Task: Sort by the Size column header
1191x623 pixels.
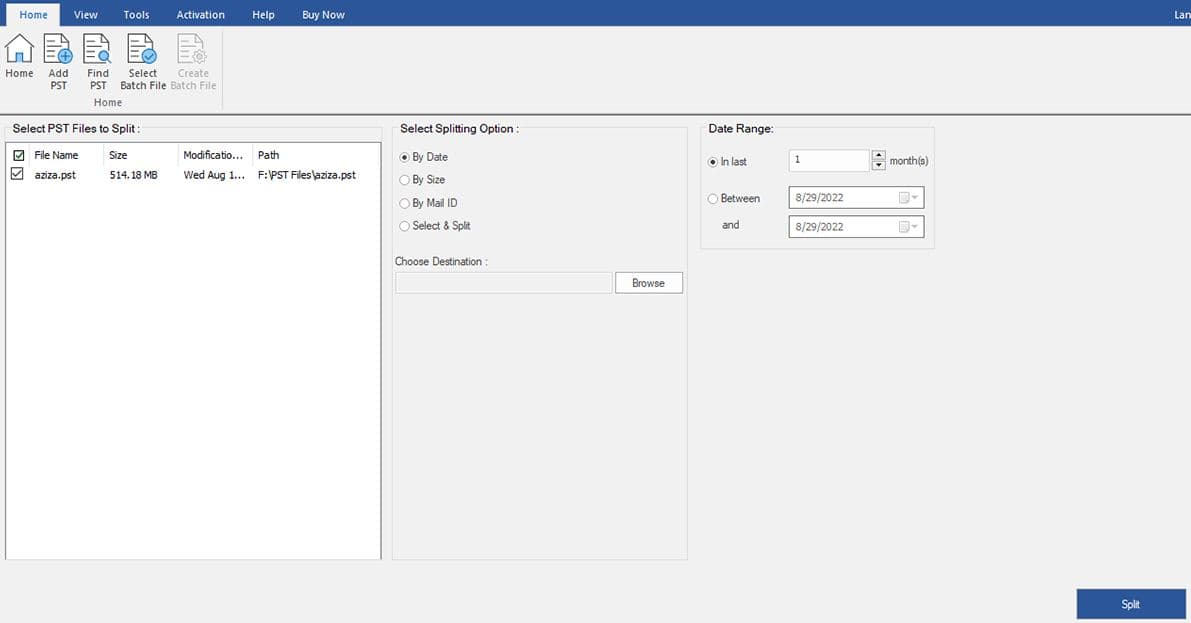Action: click(x=118, y=155)
